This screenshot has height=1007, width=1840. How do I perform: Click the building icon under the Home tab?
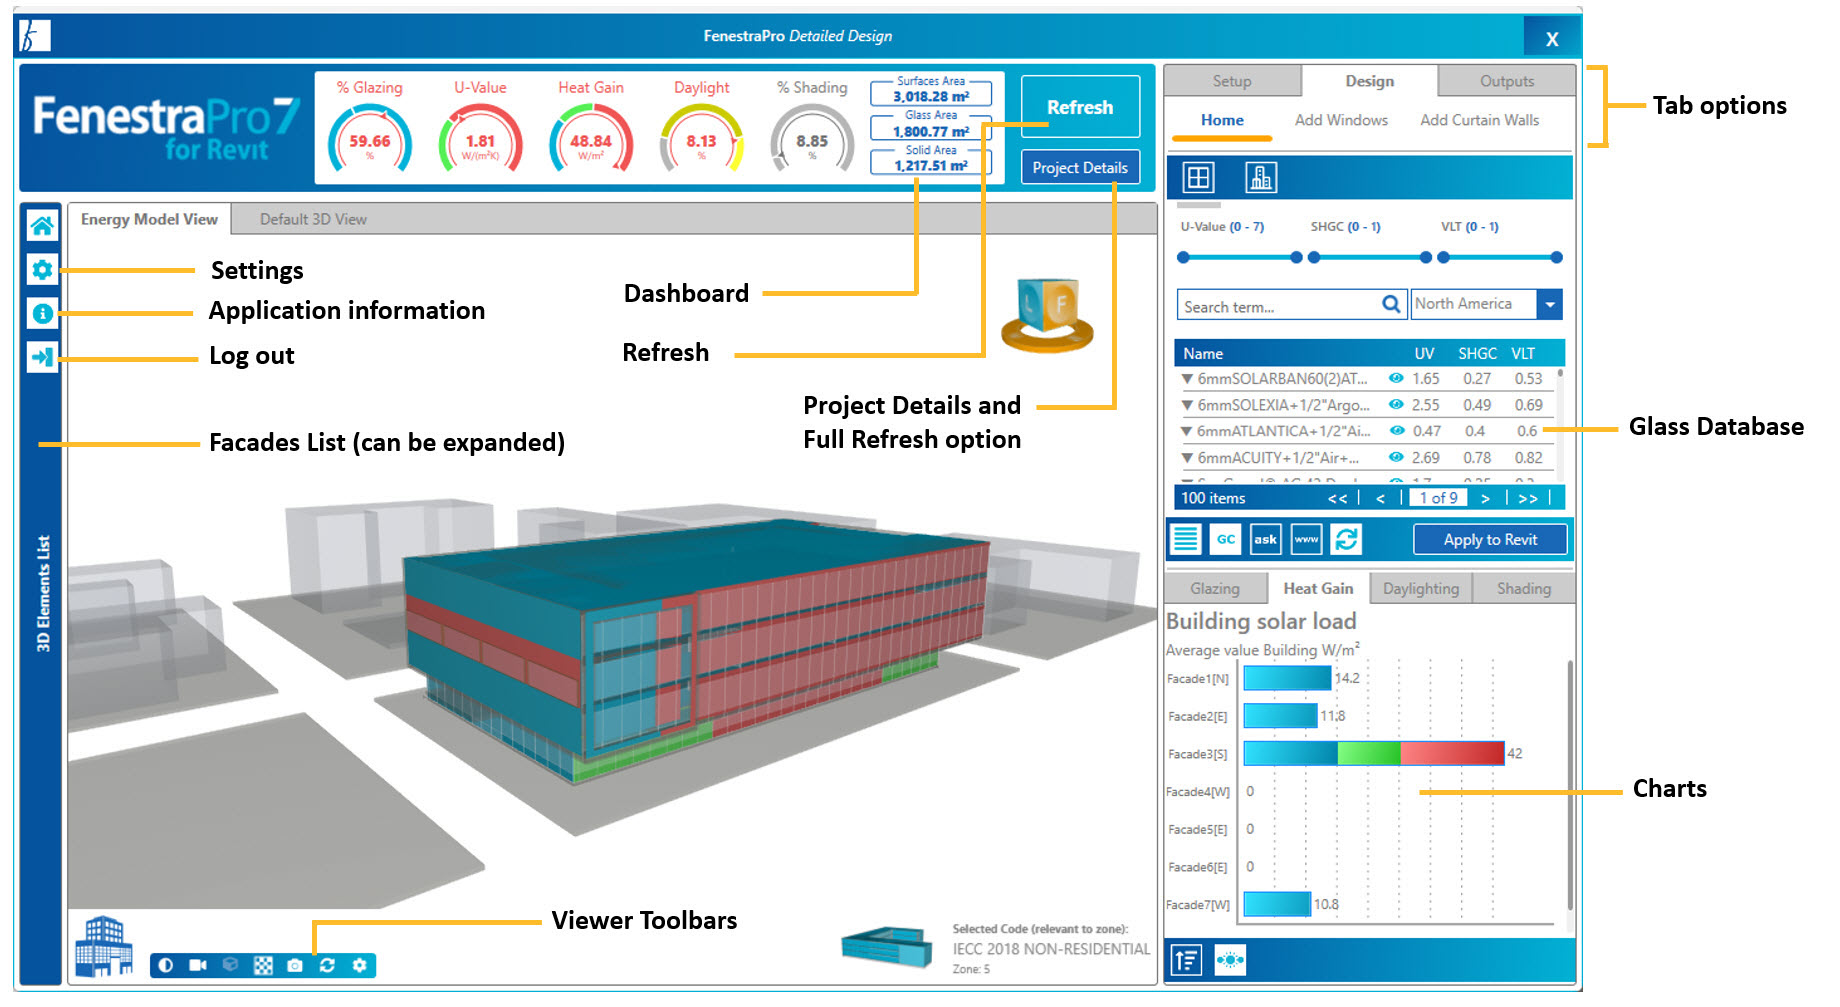click(x=1261, y=178)
